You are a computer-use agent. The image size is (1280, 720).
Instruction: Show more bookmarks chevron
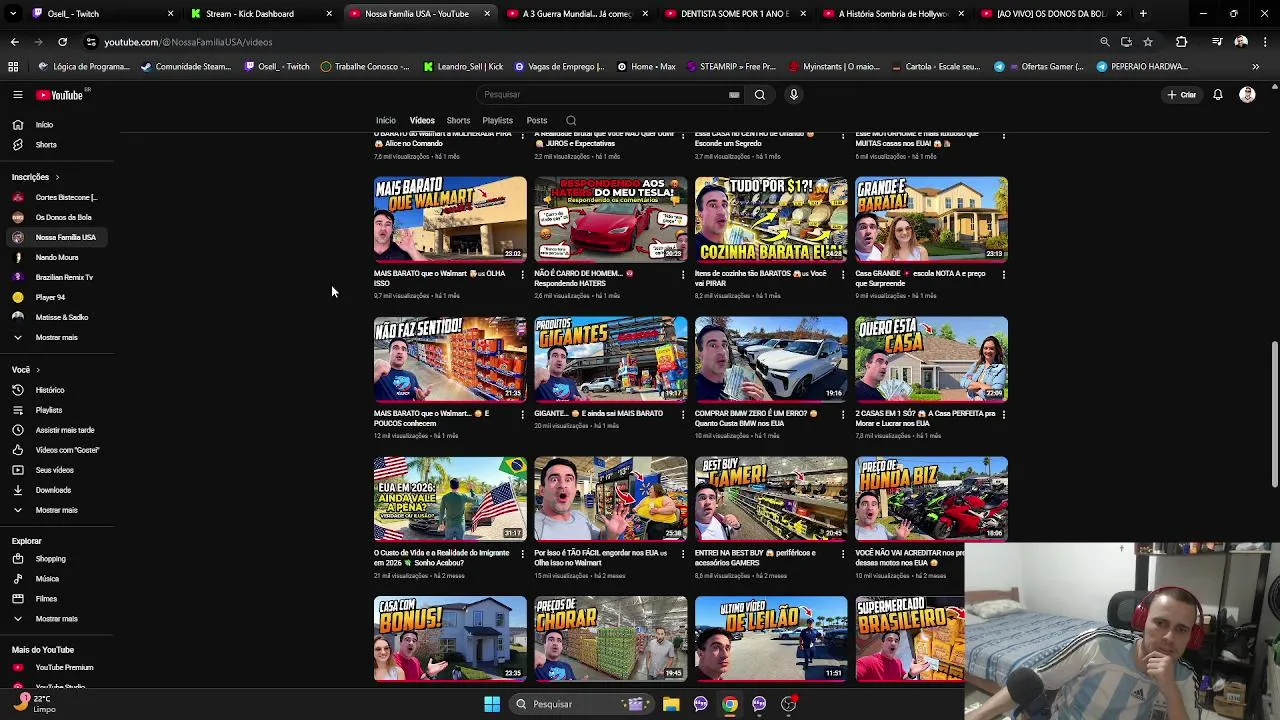coord(1256,67)
